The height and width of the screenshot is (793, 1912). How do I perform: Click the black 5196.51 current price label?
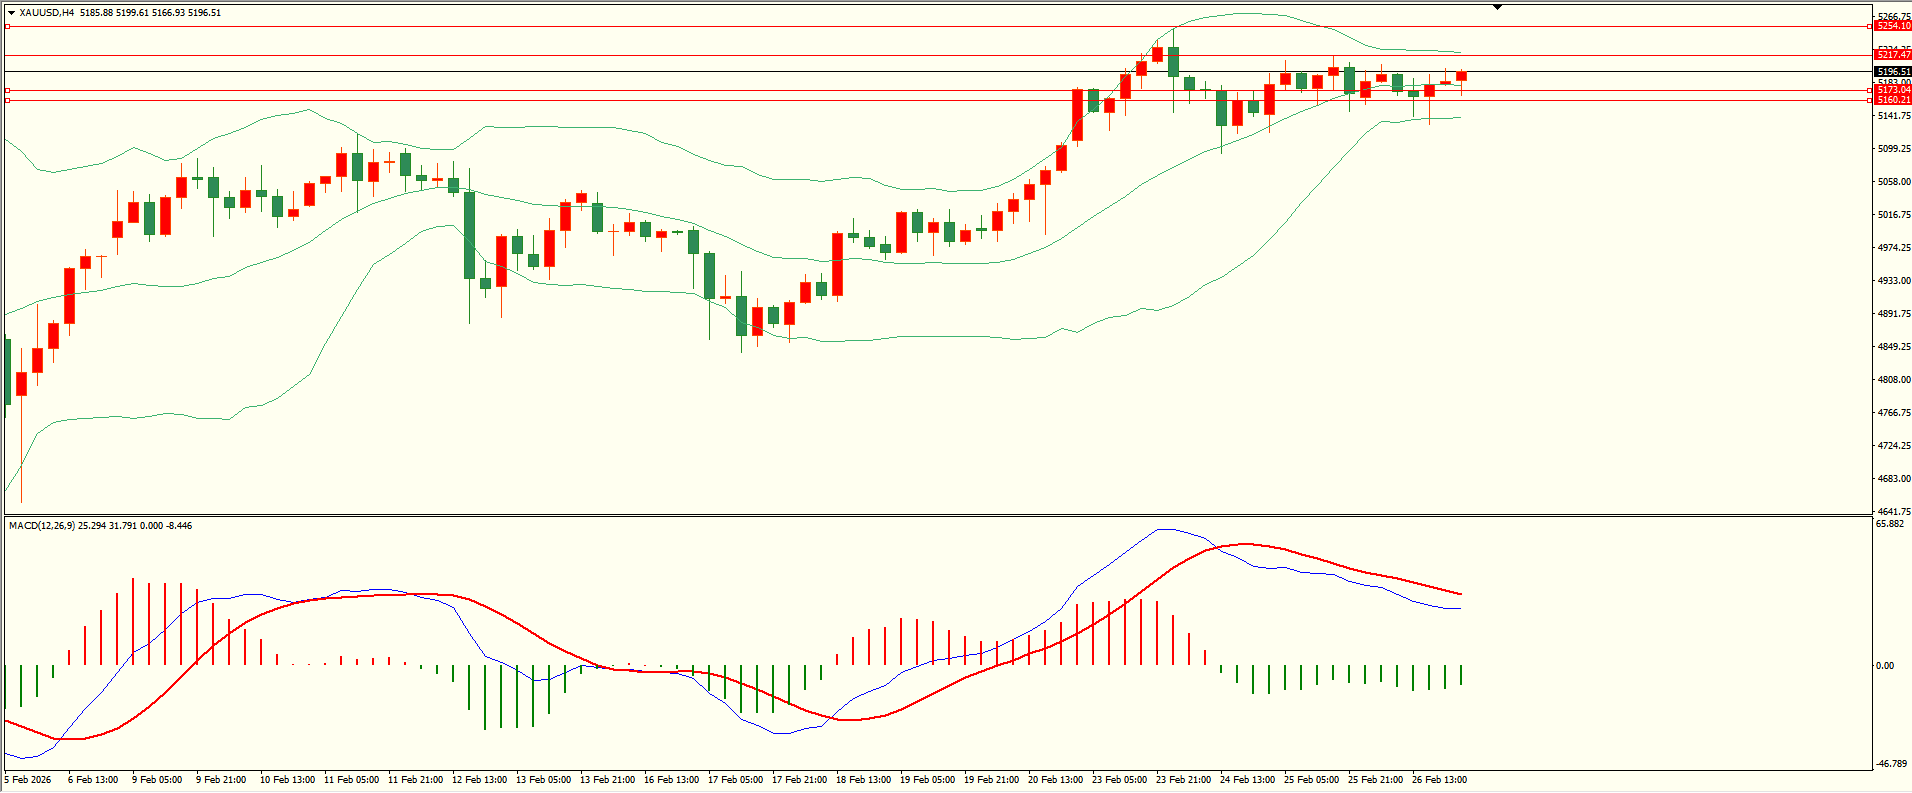(x=1893, y=72)
